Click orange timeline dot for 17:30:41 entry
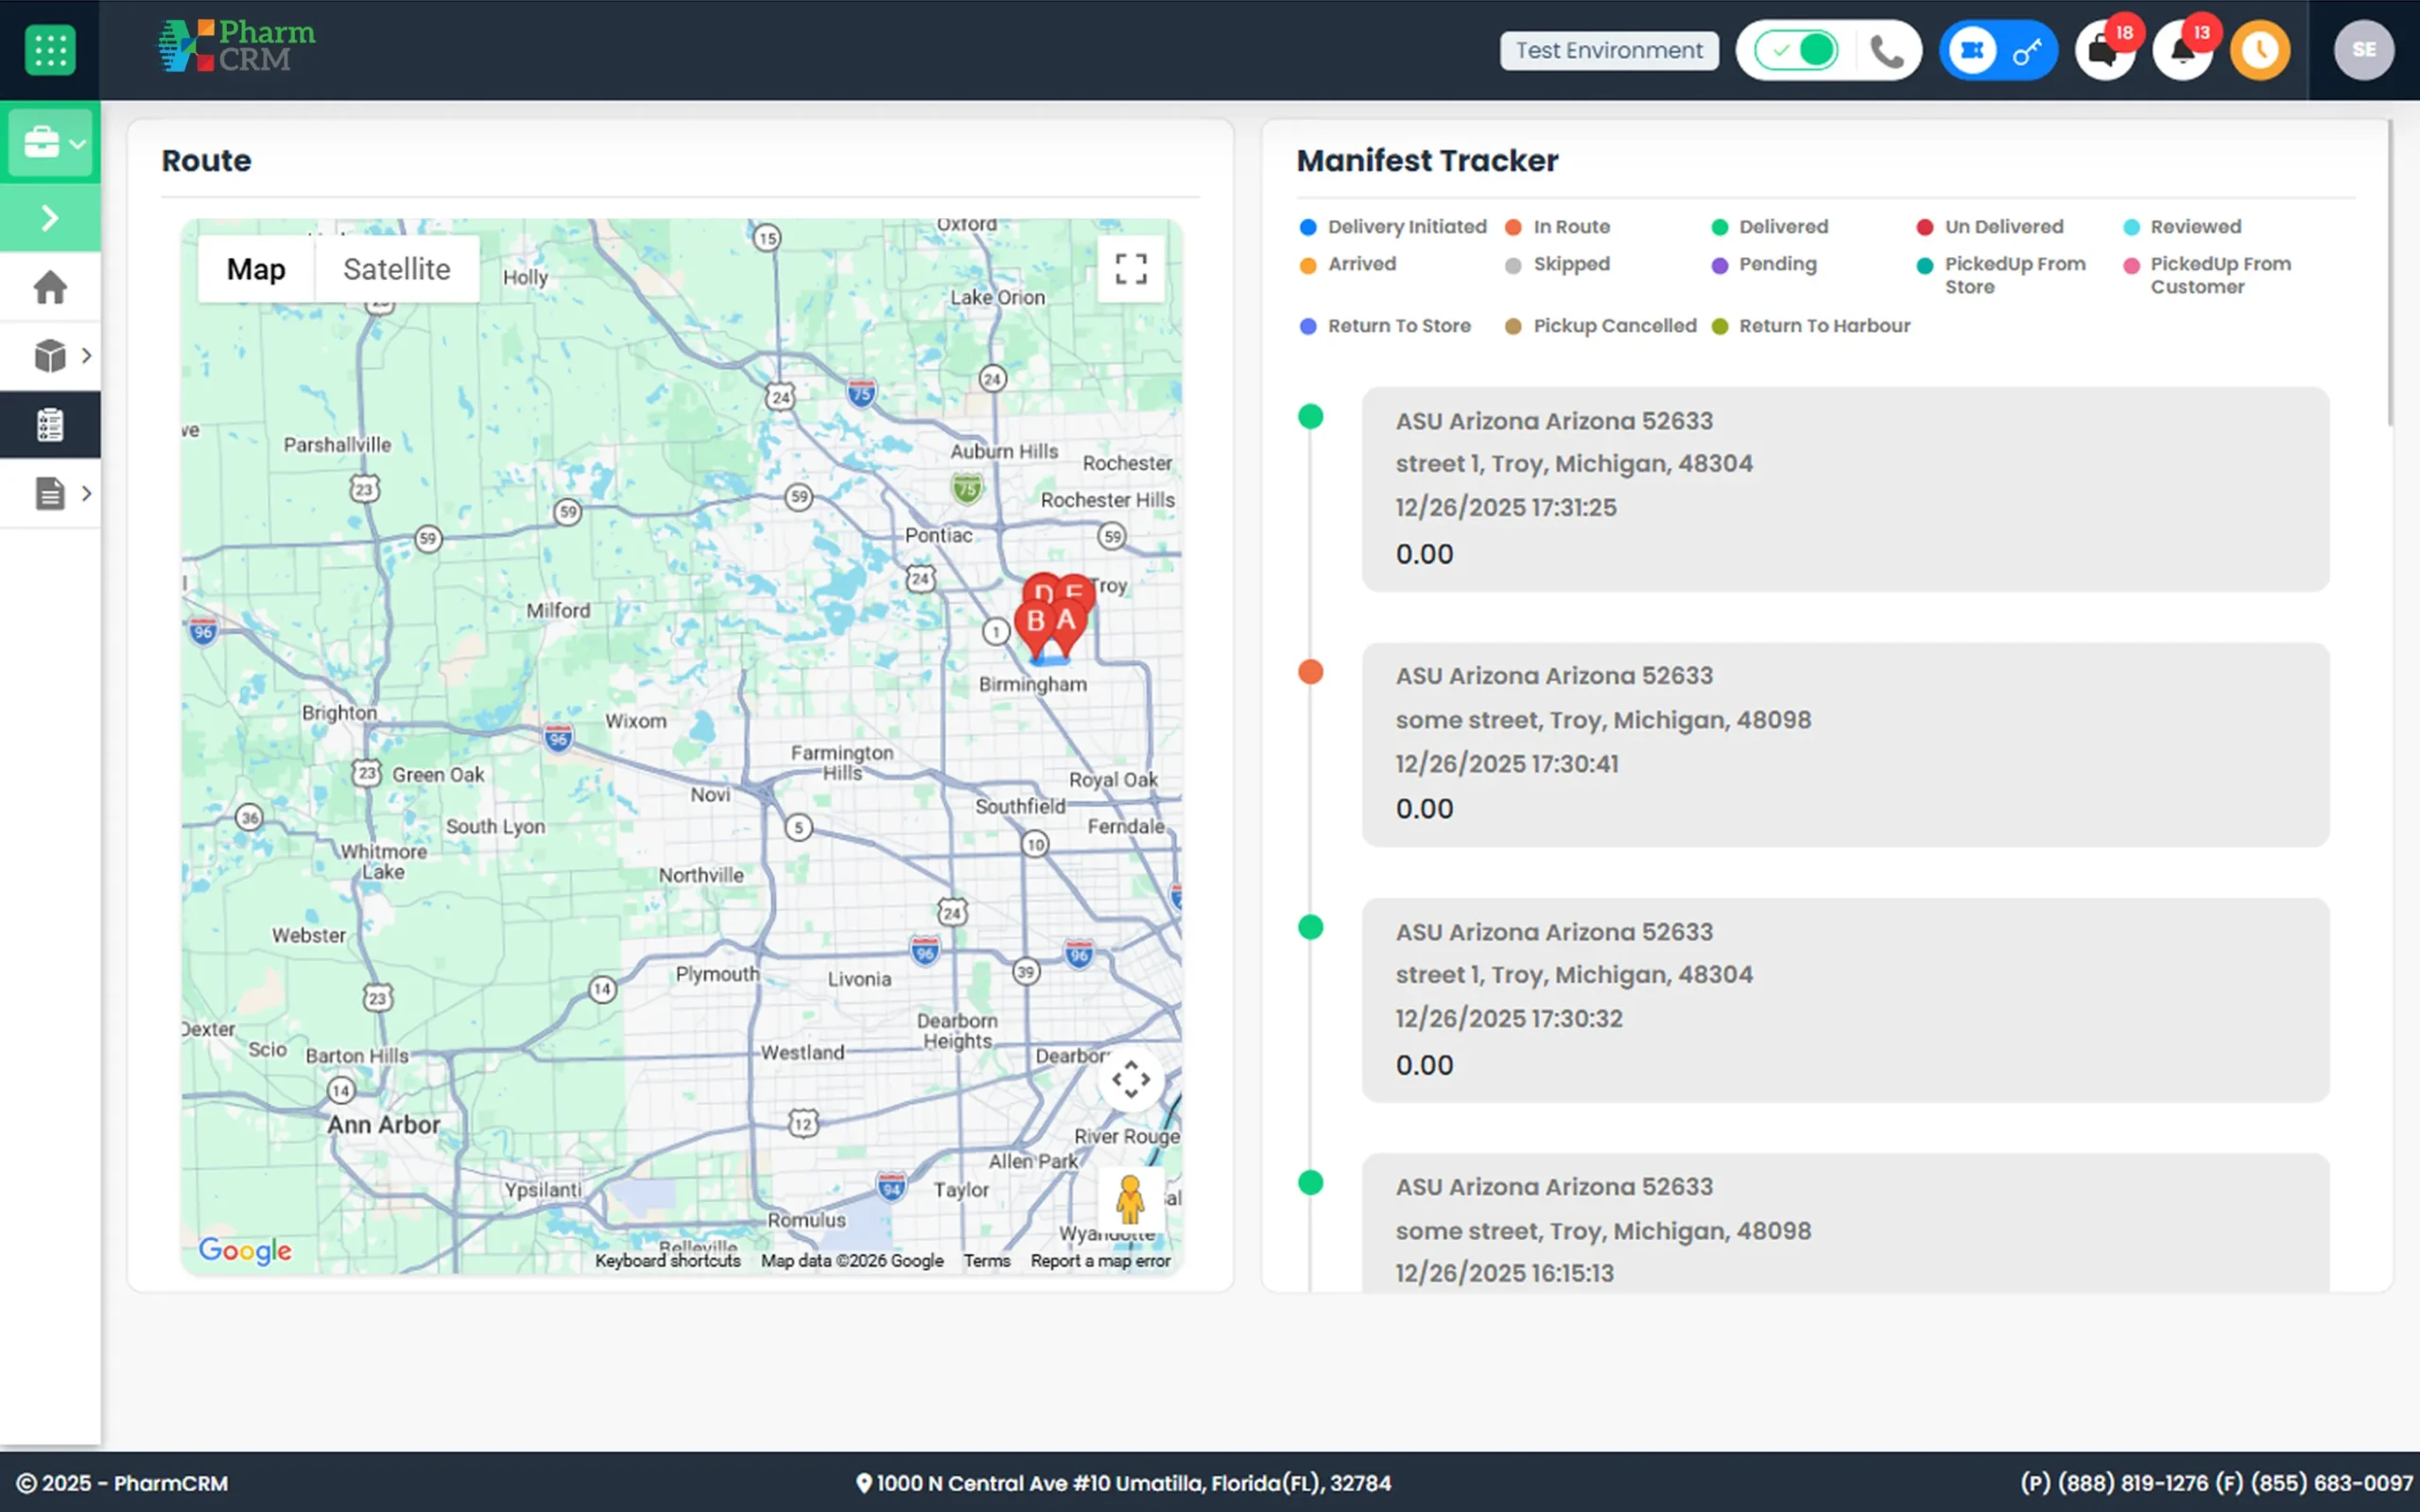This screenshot has width=2420, height=1512. coord(1310,672)
